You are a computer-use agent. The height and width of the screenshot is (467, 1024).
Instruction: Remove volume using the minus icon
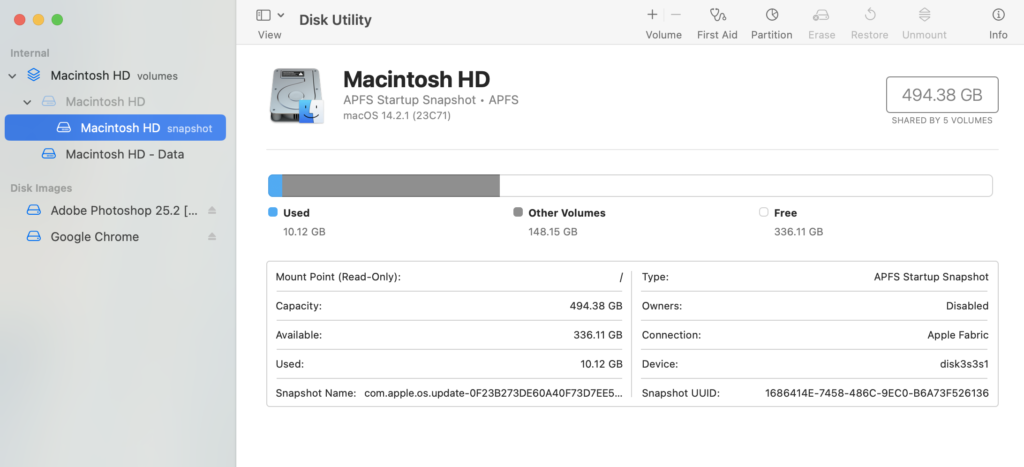click(676, 14)
